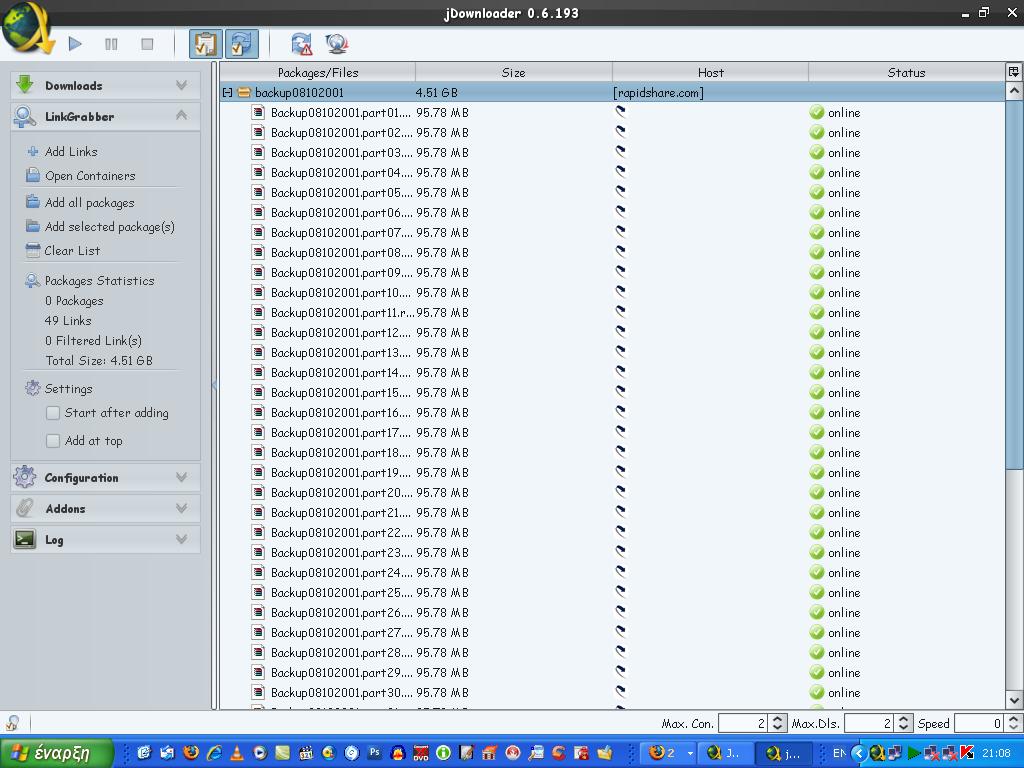Select the LinkGrabber sidebar tab
Image resolution: width=1024 pixels, height=768 pixels.
click(x=104, y=116)
